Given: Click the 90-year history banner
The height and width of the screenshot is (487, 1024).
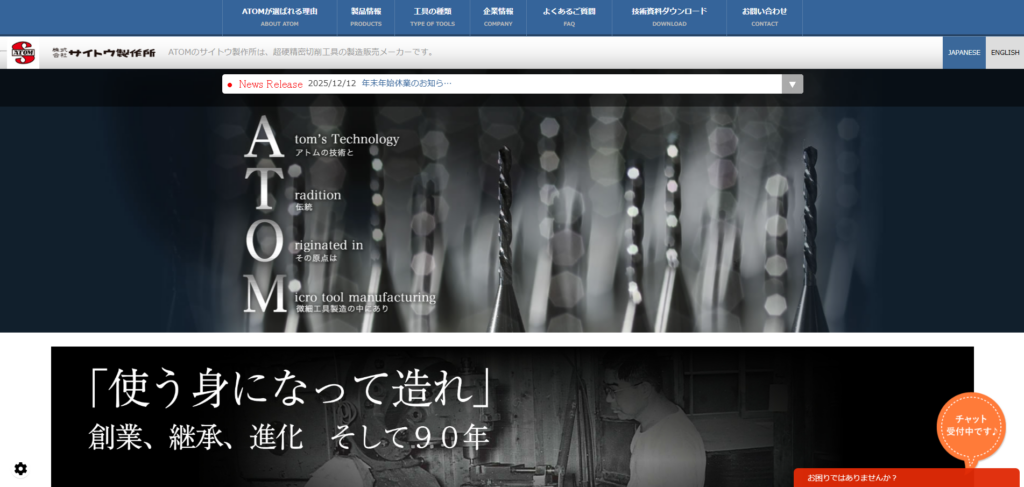Looking at the screenshot, I should click(x=512, y=417).
